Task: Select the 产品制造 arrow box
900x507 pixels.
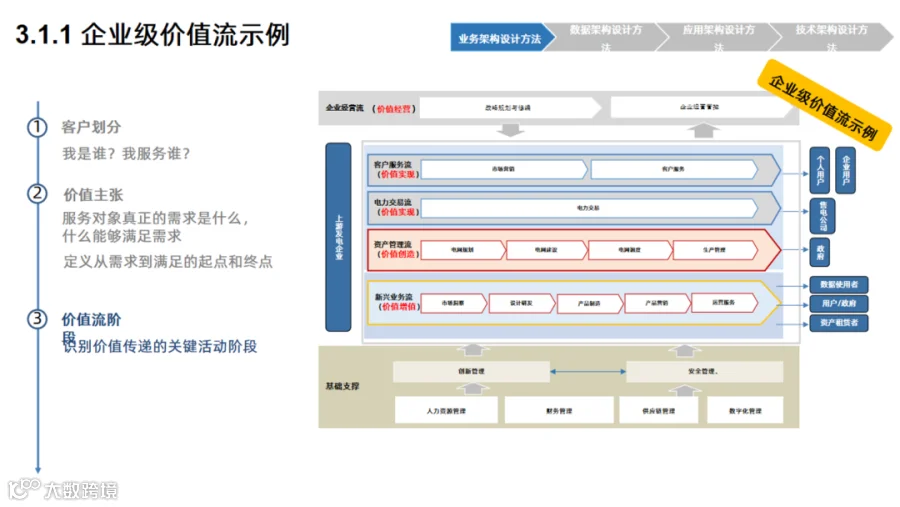Action: [589, 303]
